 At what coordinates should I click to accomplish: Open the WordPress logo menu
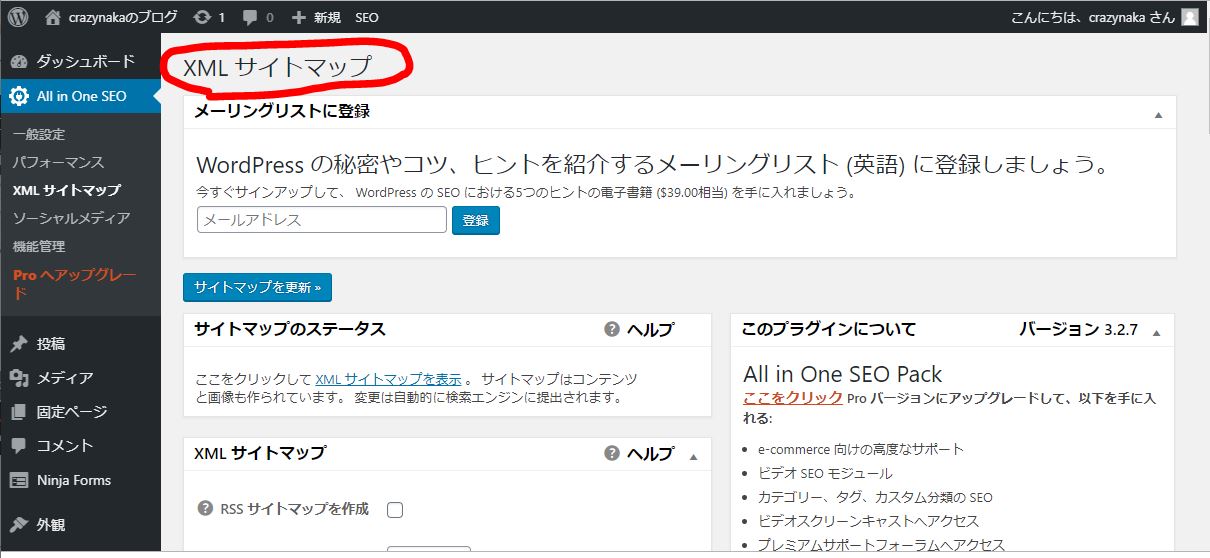point(18,16)
